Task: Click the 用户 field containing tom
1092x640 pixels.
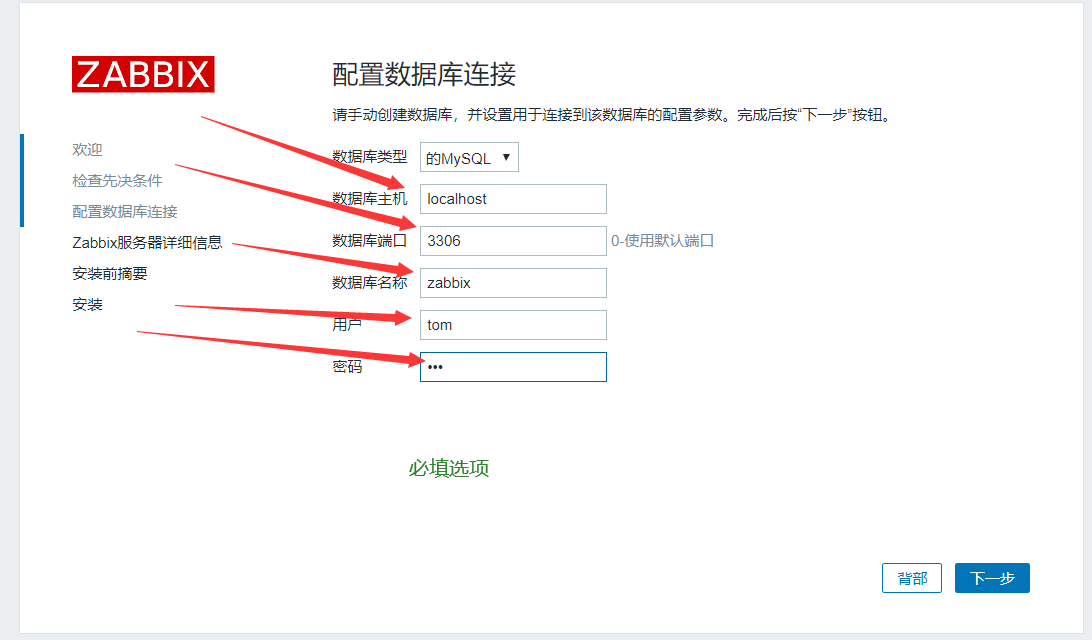Action: [x=513, y=325]
